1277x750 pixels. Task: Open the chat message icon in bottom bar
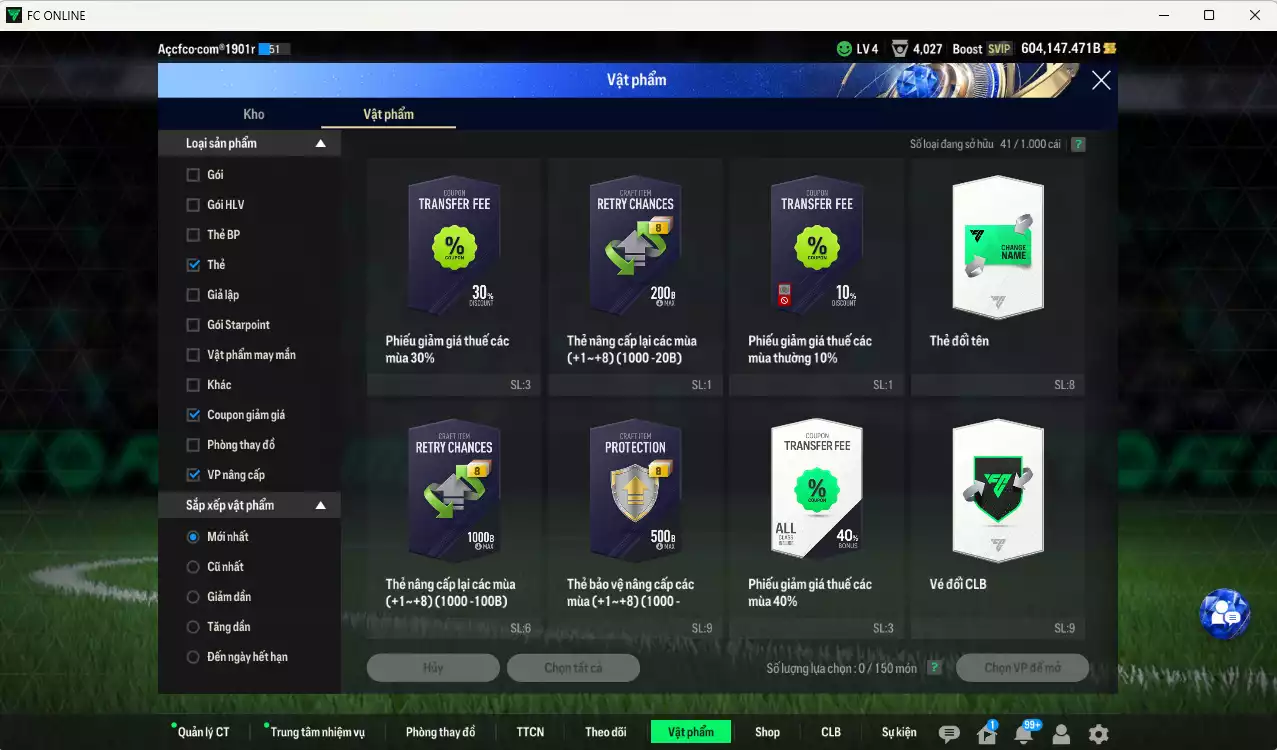tap(949, 732)
